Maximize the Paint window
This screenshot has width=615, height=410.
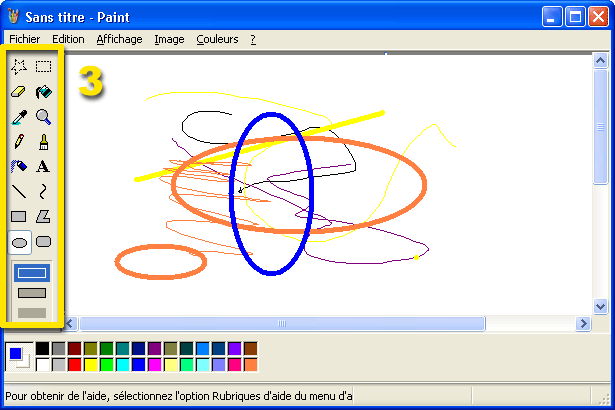click(x=575, y=17)
